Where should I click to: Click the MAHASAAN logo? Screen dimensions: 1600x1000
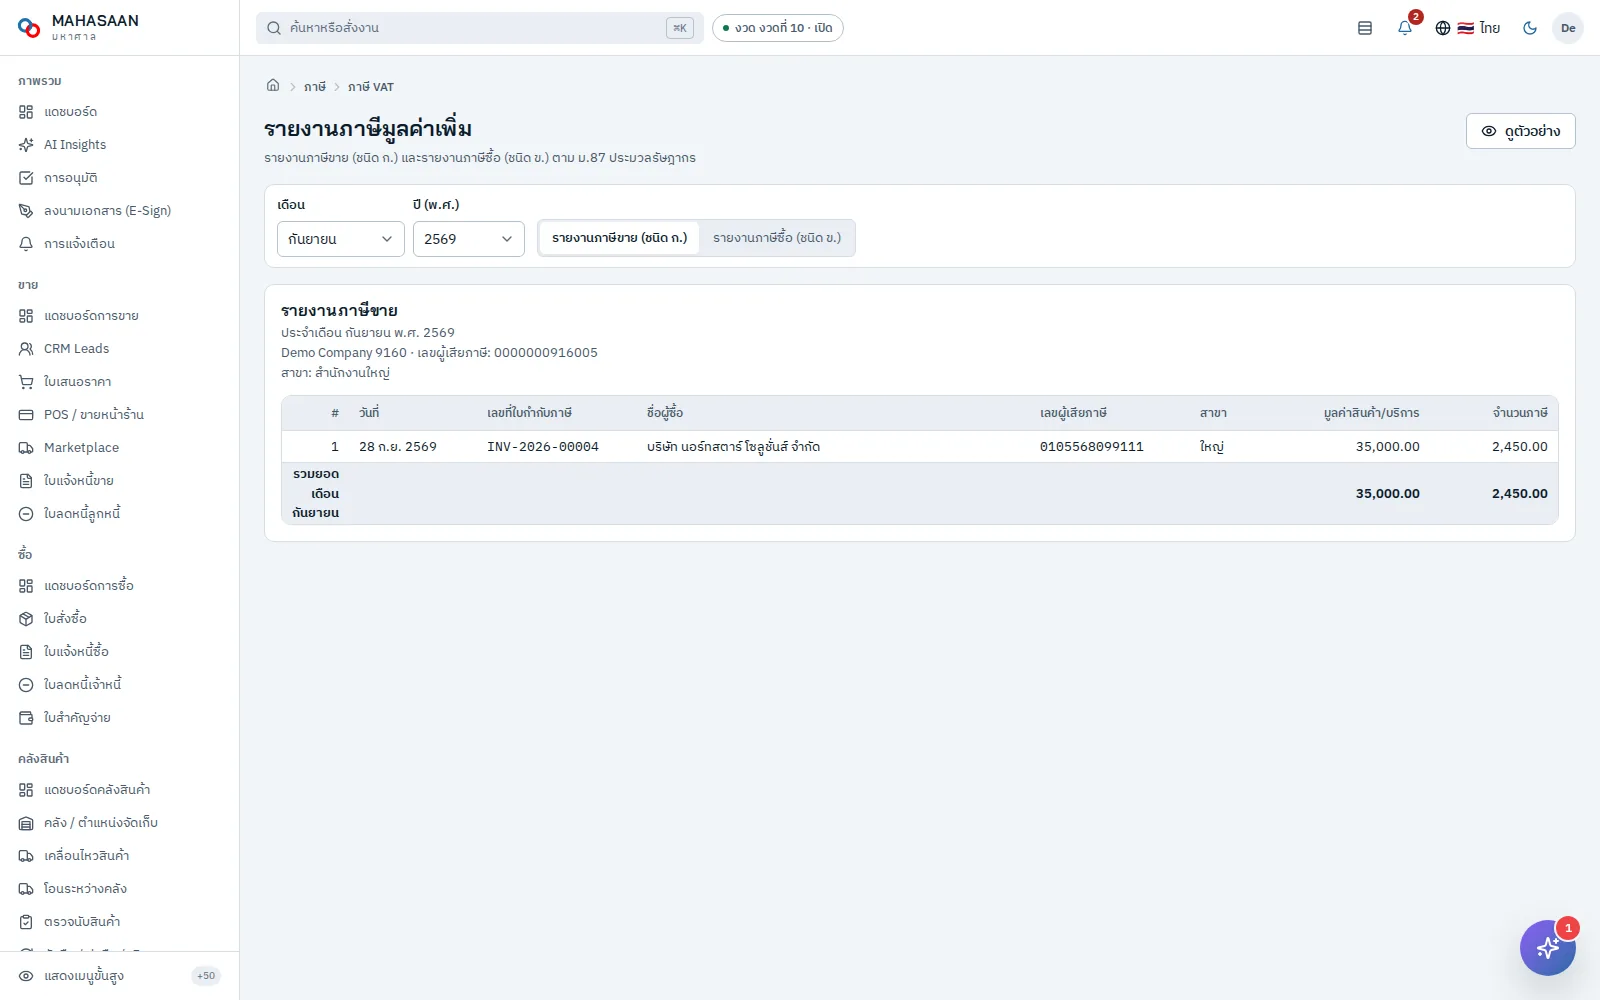[x=78, y=27]
